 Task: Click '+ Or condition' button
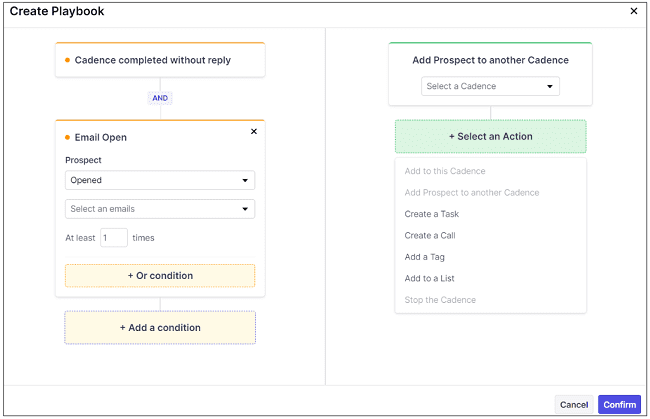click(160, 275)
